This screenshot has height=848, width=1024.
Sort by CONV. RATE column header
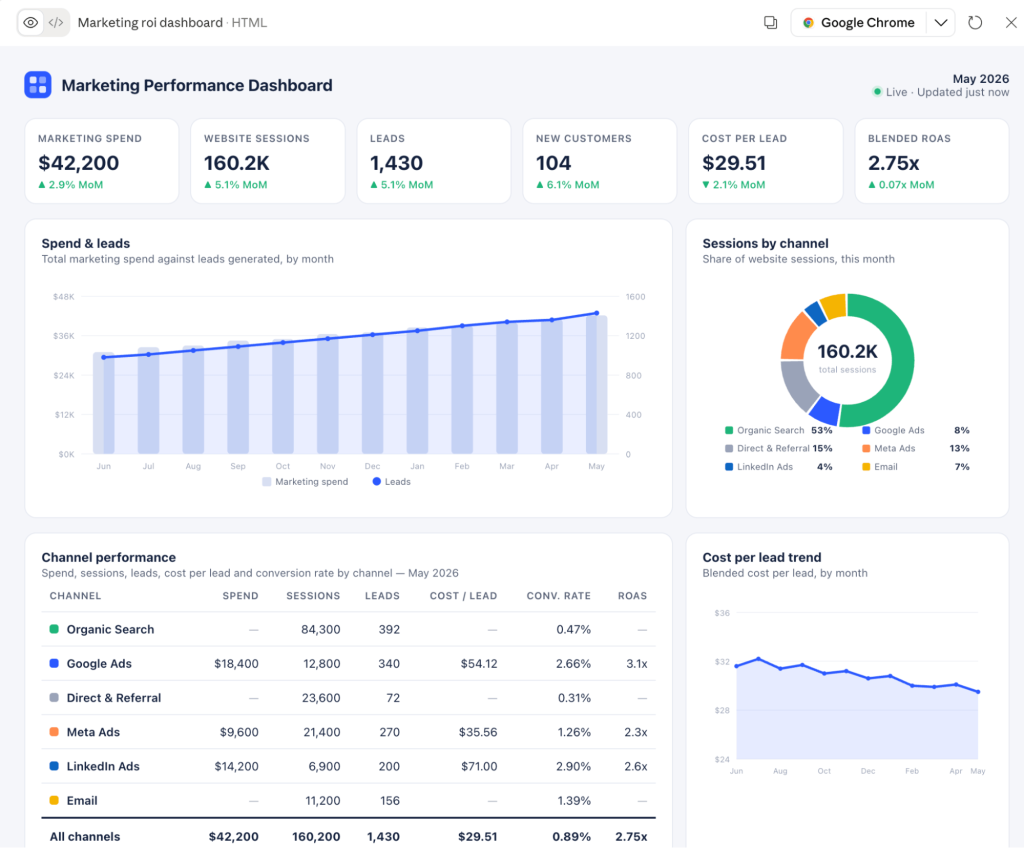point(558,596)
